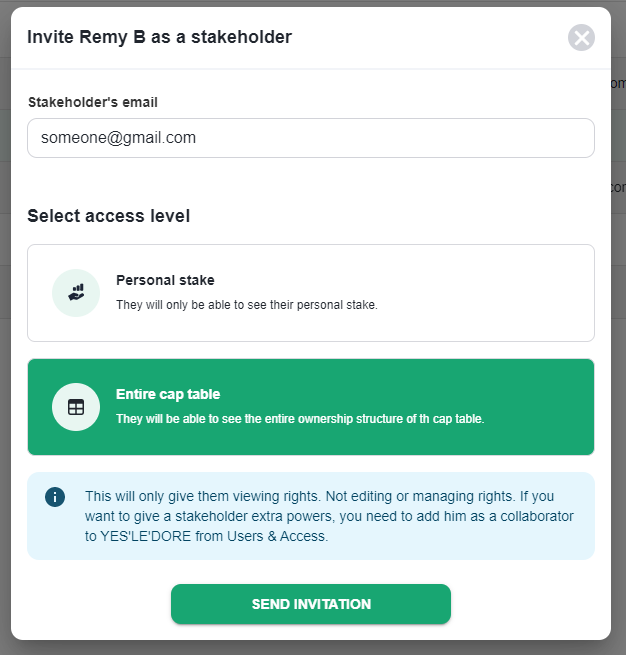Click the Personal stake hand icon

coord(76,293)
